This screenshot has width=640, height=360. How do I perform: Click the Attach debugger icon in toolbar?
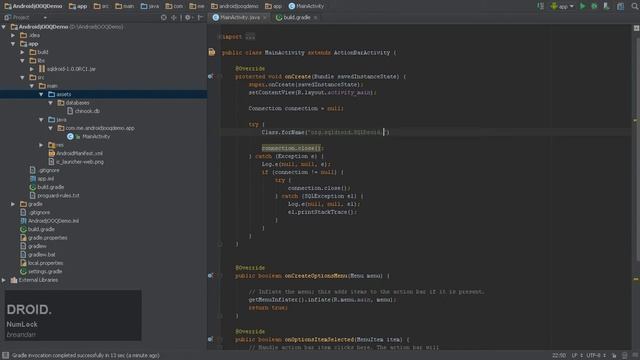(607, 6)
